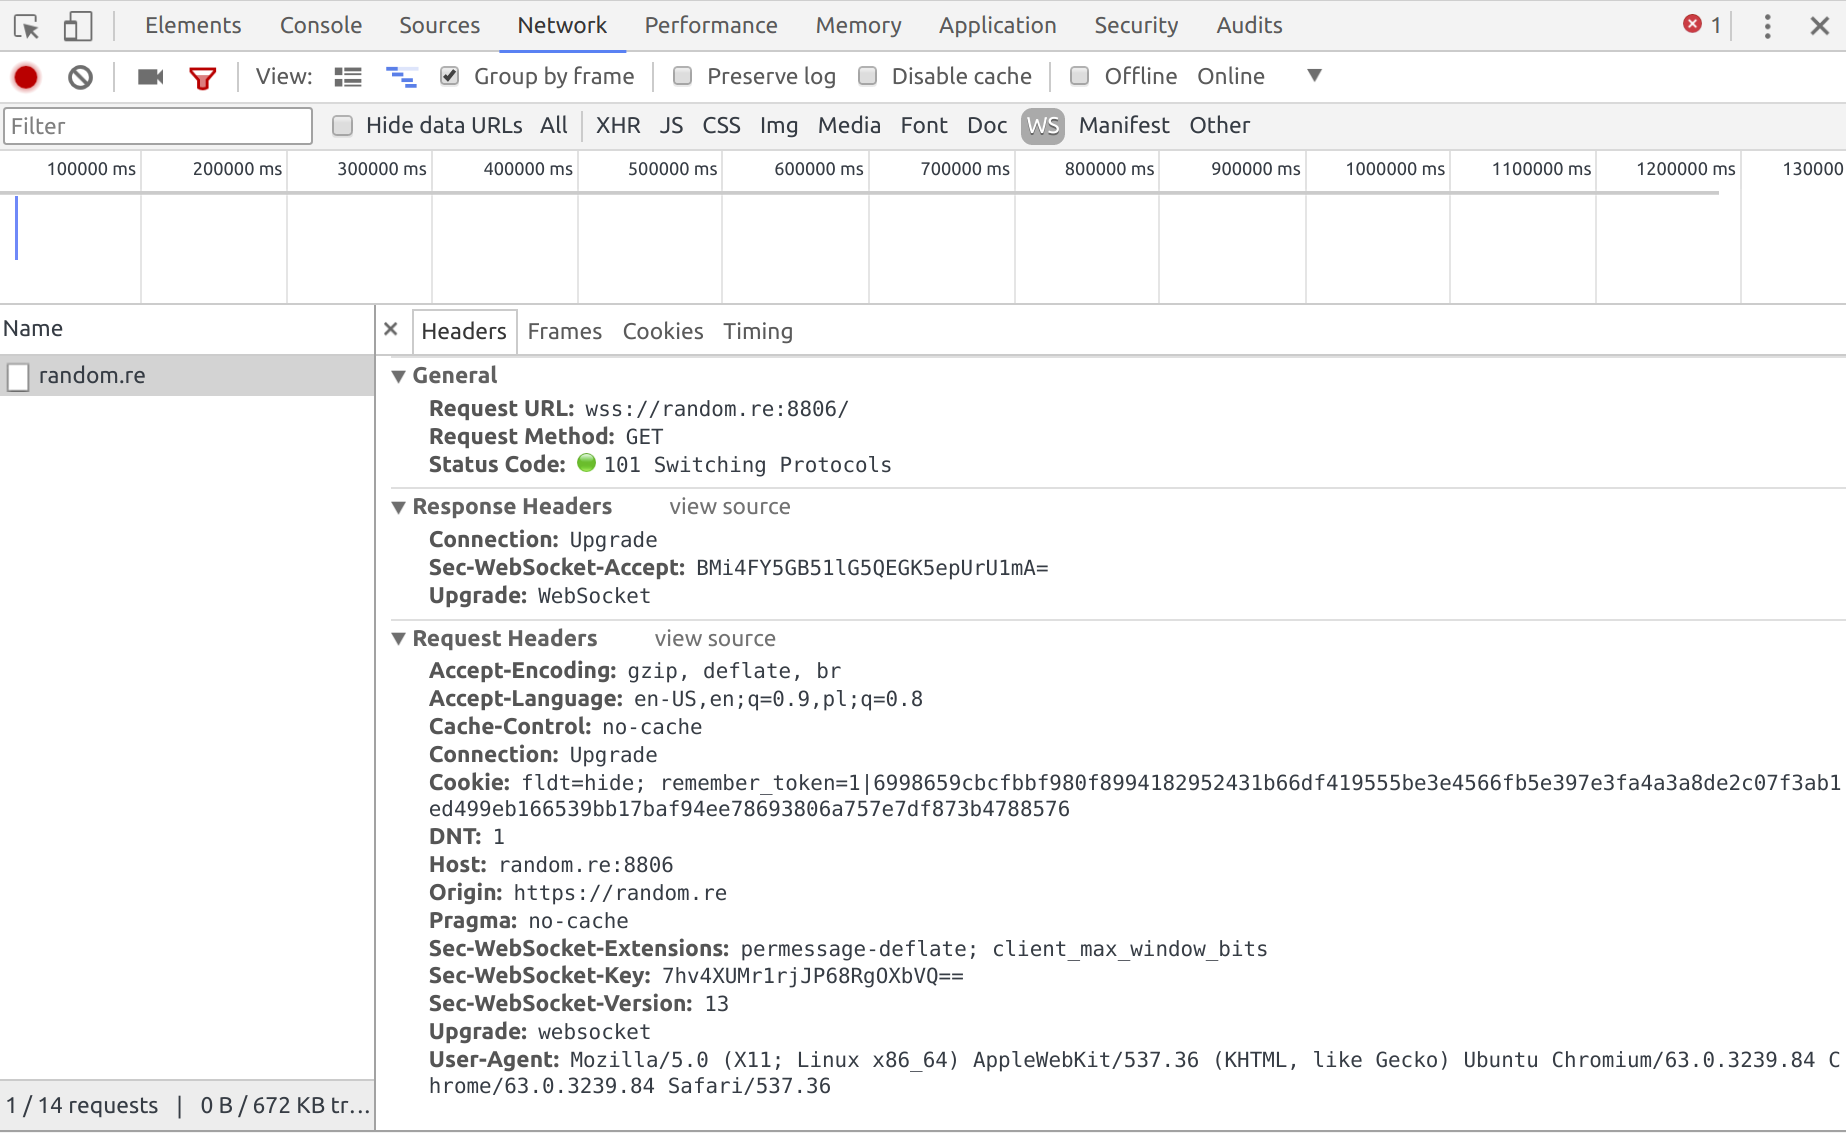Open the Performance panel
Image resolution: width=1846 pixels, height=1133 pixels.
(x=711, y=25)
